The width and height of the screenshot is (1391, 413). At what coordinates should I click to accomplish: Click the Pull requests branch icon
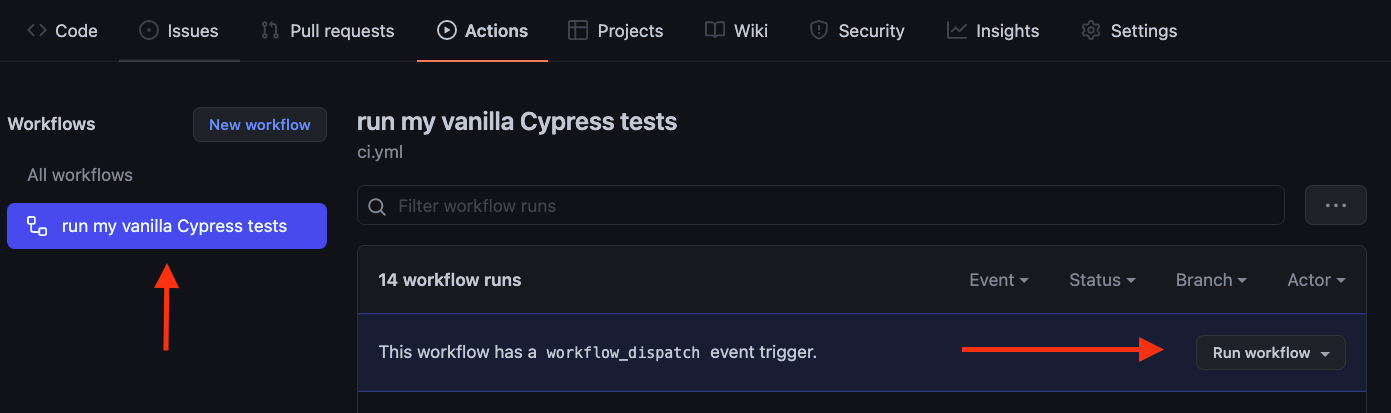[270, 31]
